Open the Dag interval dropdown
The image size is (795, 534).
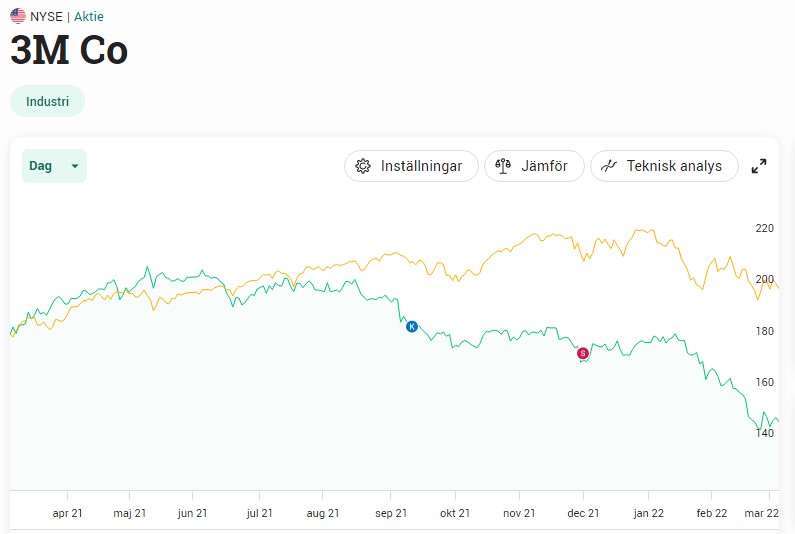tap(54, 166)
